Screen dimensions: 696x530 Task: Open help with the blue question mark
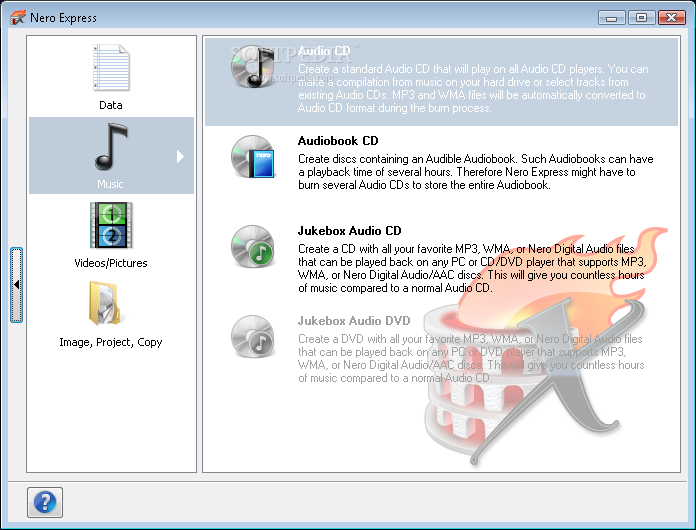click(x=45, y=502)
